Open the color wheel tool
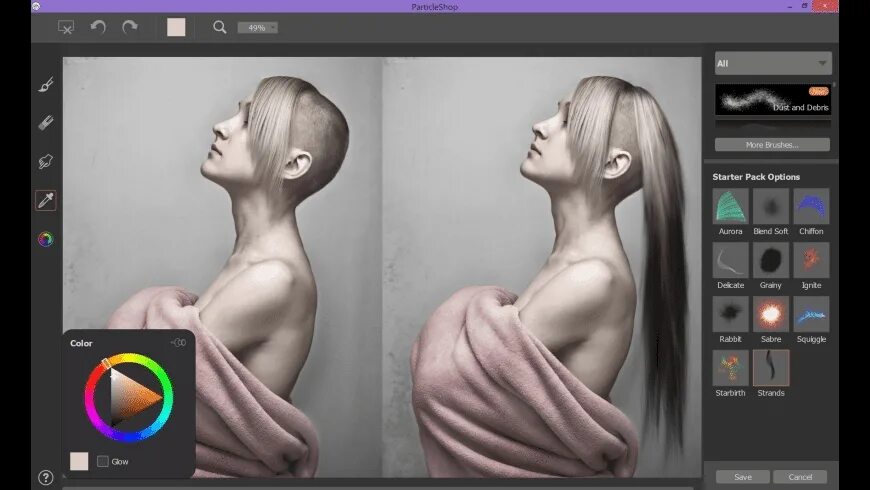870x490 pixels. (46, 239)
